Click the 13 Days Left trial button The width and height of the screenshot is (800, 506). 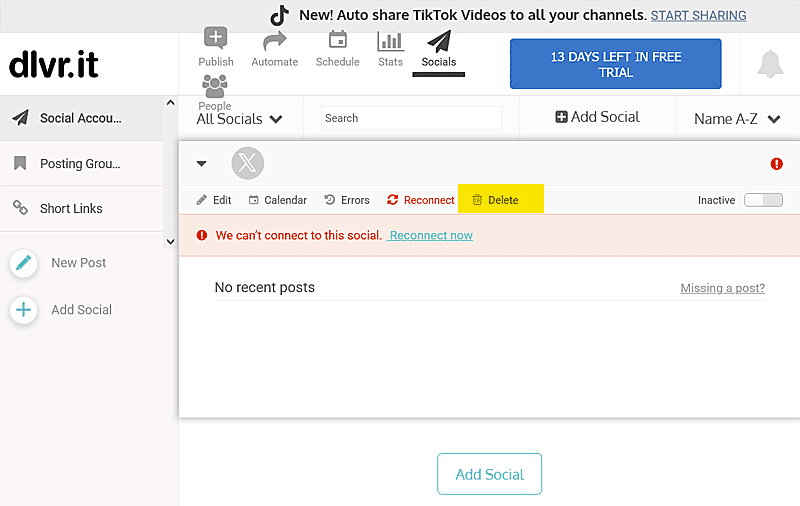[x=615, y=64]
